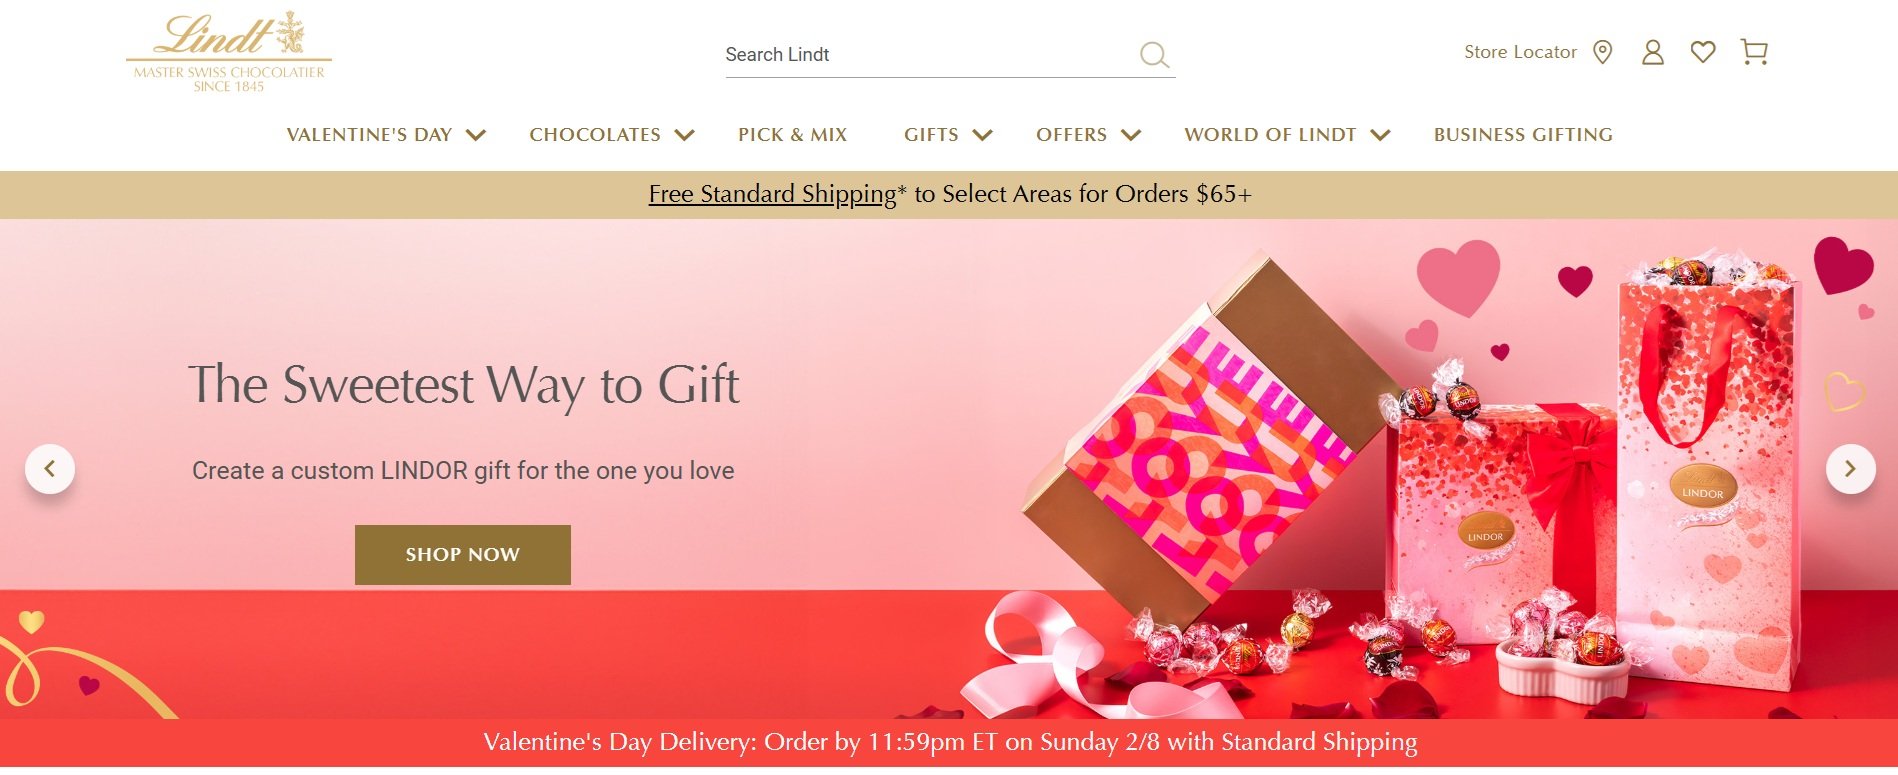Open Pick & Mix menu item

(792, 135)
